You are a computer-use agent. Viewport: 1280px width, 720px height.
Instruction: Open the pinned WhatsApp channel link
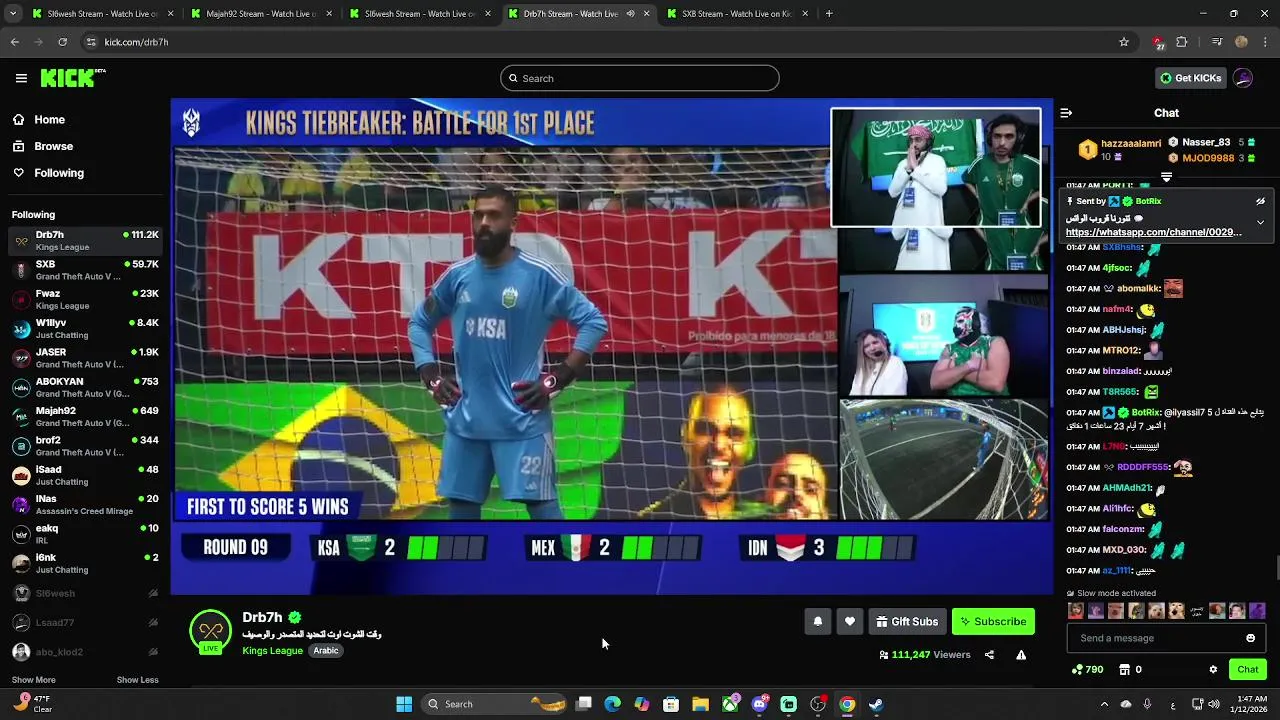[1154, 232]
